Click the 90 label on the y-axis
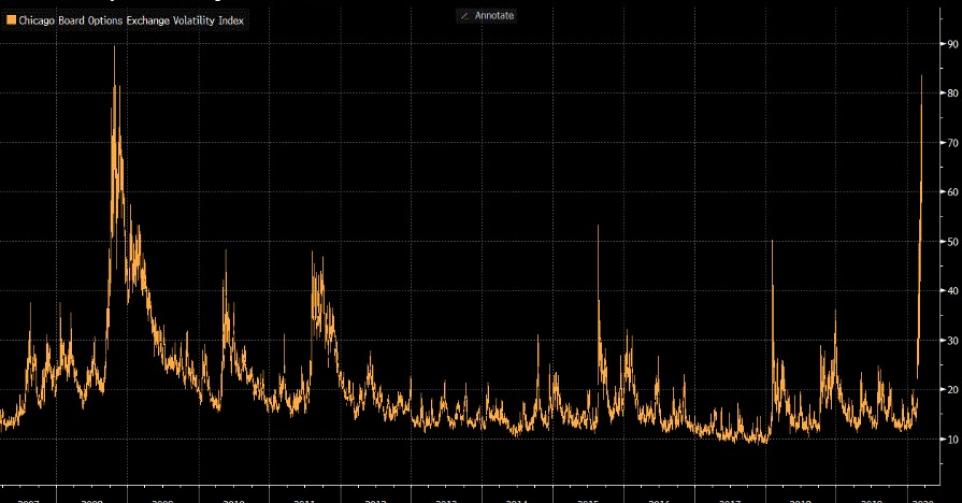 point(952,44)
